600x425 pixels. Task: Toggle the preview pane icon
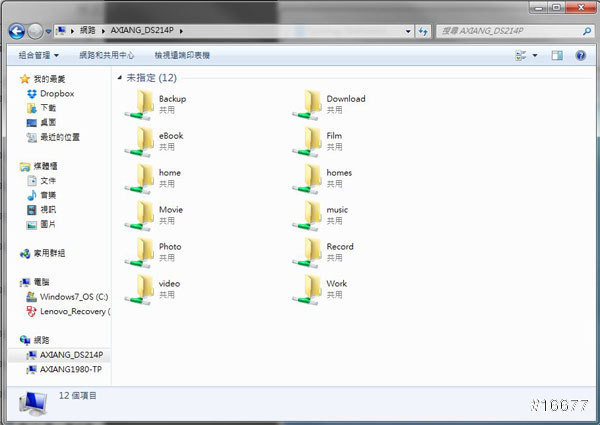tap(557, 55)
